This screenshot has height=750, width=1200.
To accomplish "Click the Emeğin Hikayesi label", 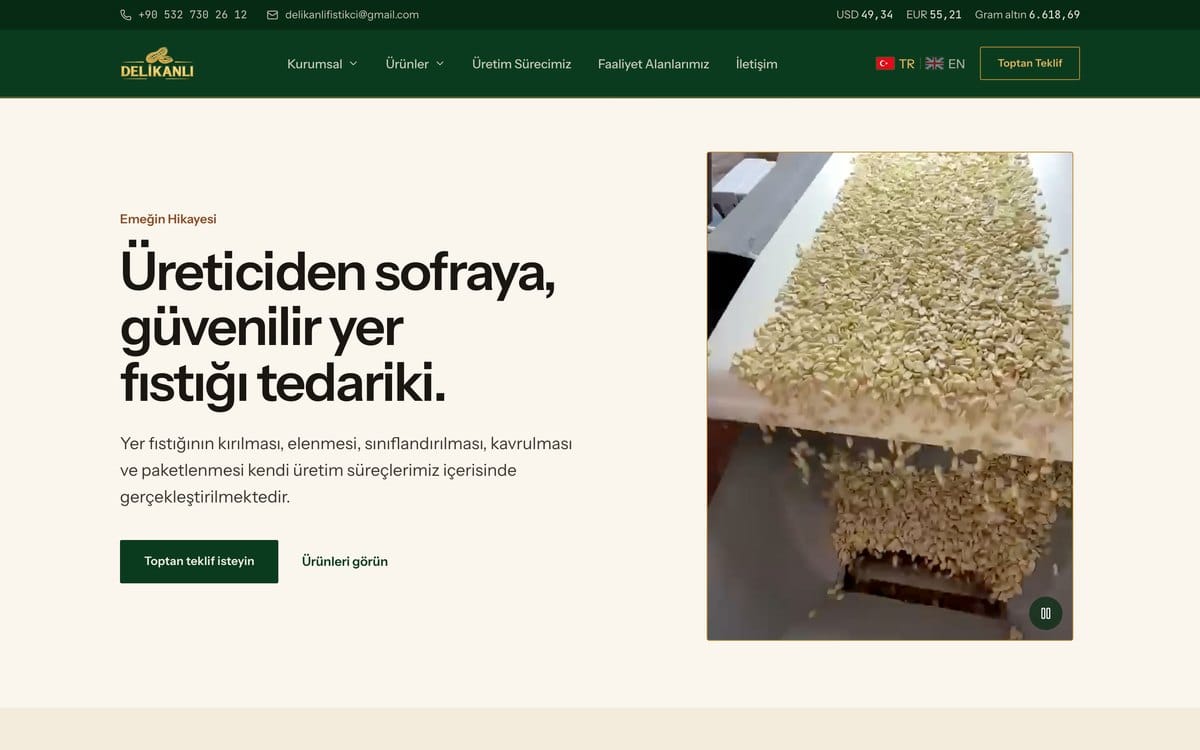I will [168, 219].
